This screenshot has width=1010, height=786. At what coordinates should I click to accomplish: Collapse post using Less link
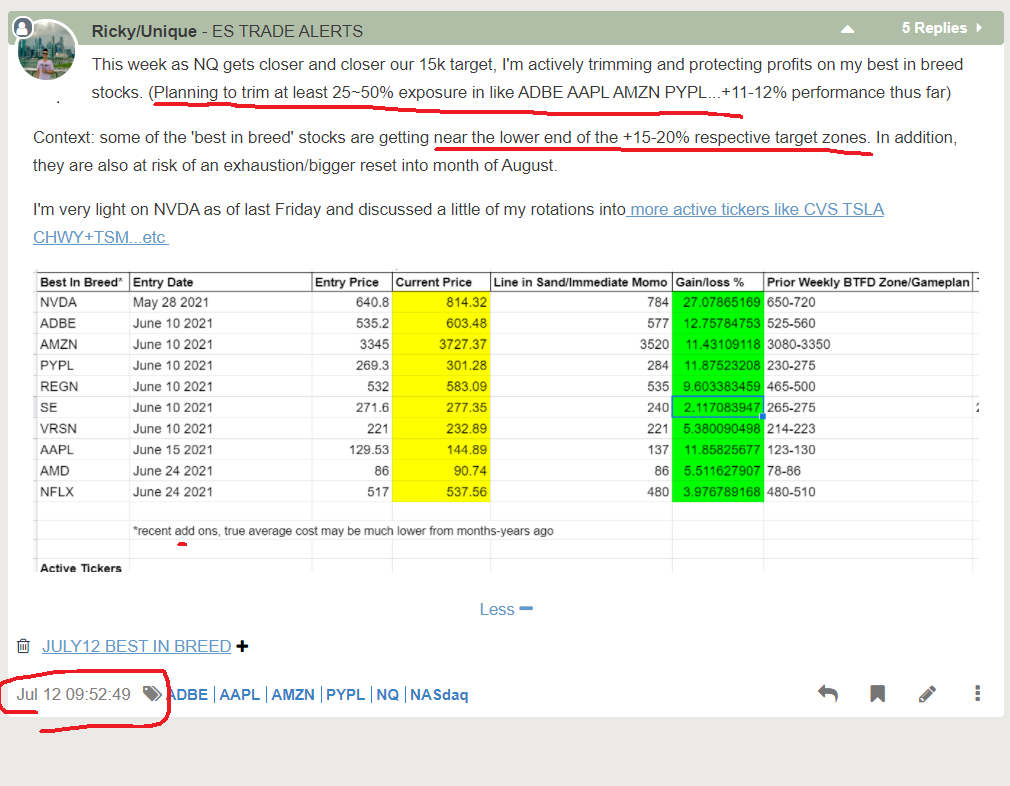(x=506, y=609)
